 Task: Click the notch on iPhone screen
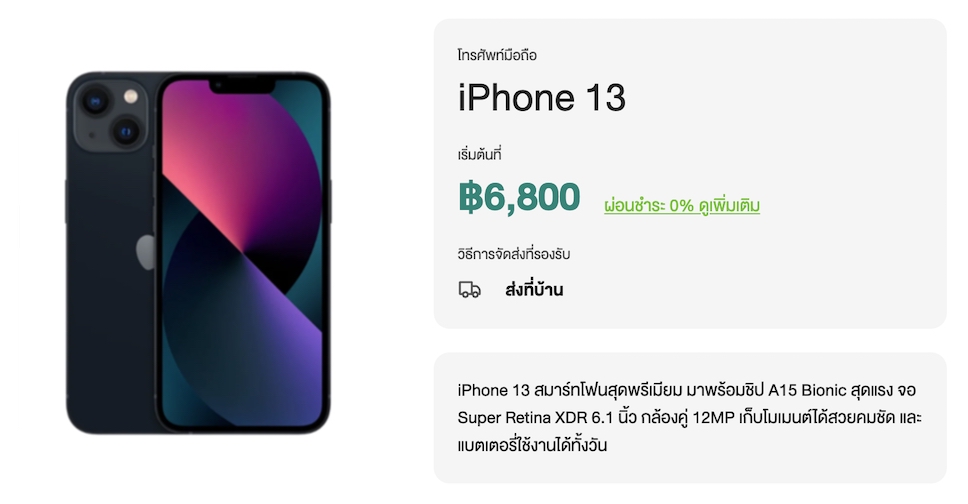click(x=242, y=86)
